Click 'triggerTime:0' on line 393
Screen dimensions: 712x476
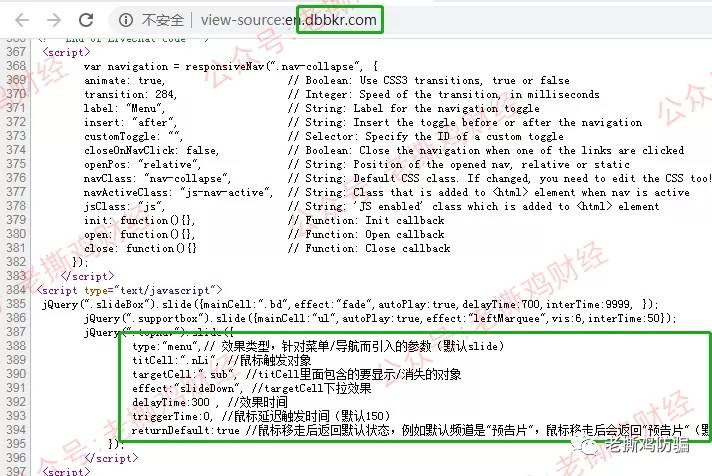click(173, 416)
